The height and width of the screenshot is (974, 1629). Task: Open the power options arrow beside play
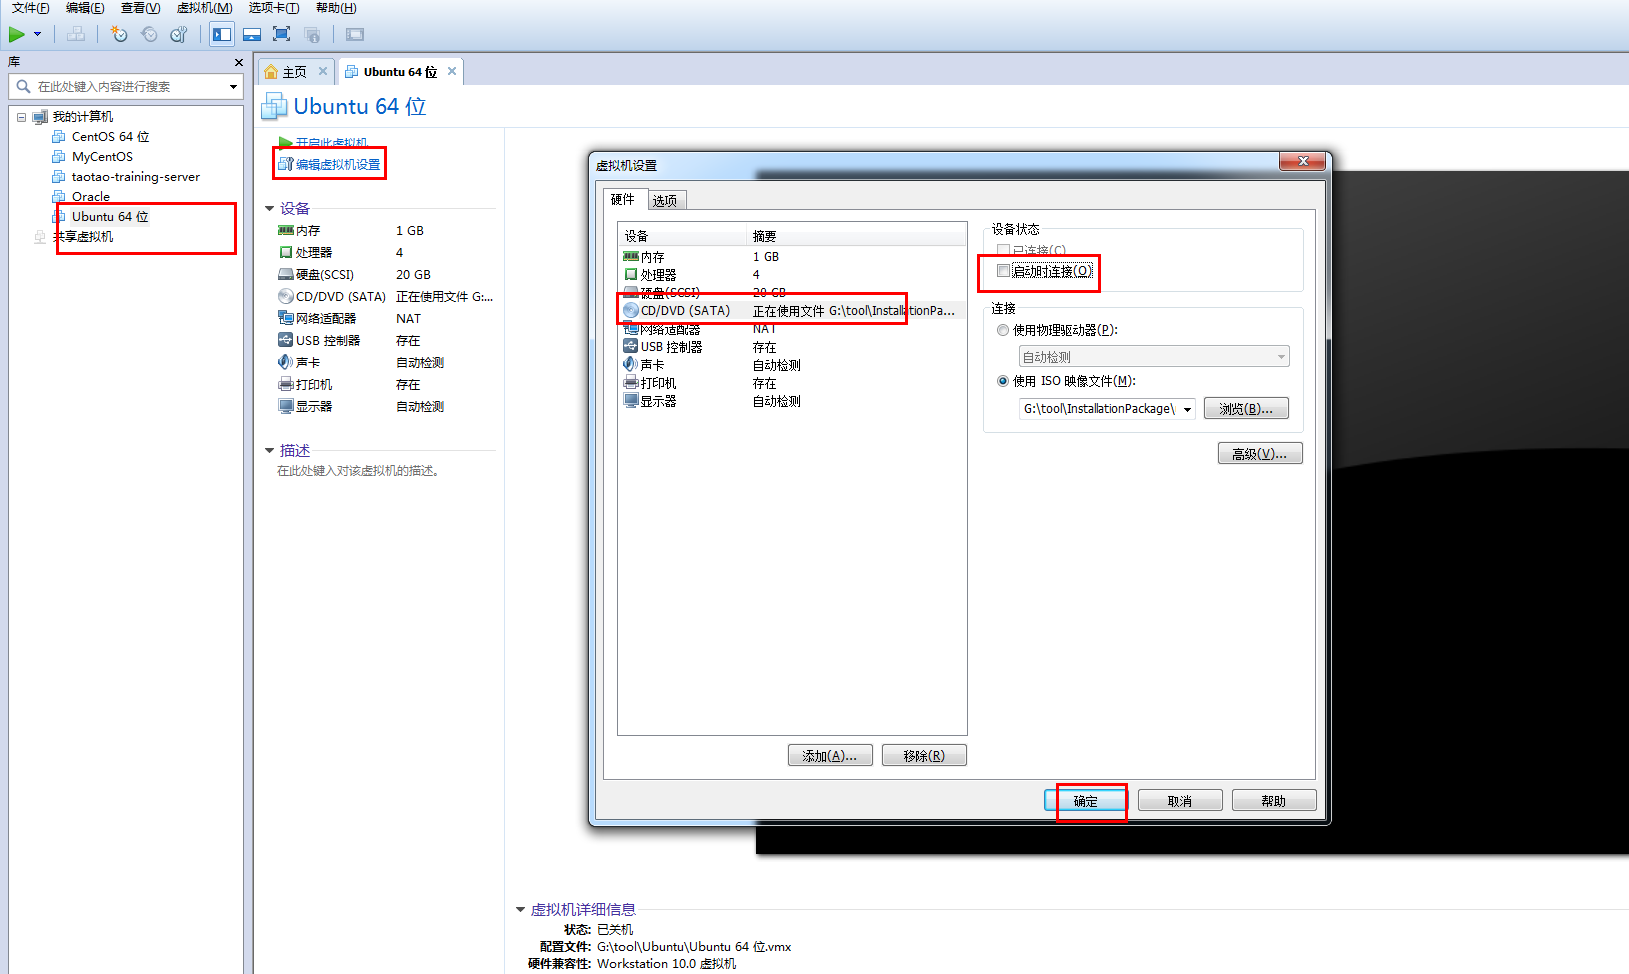point(38,34)
